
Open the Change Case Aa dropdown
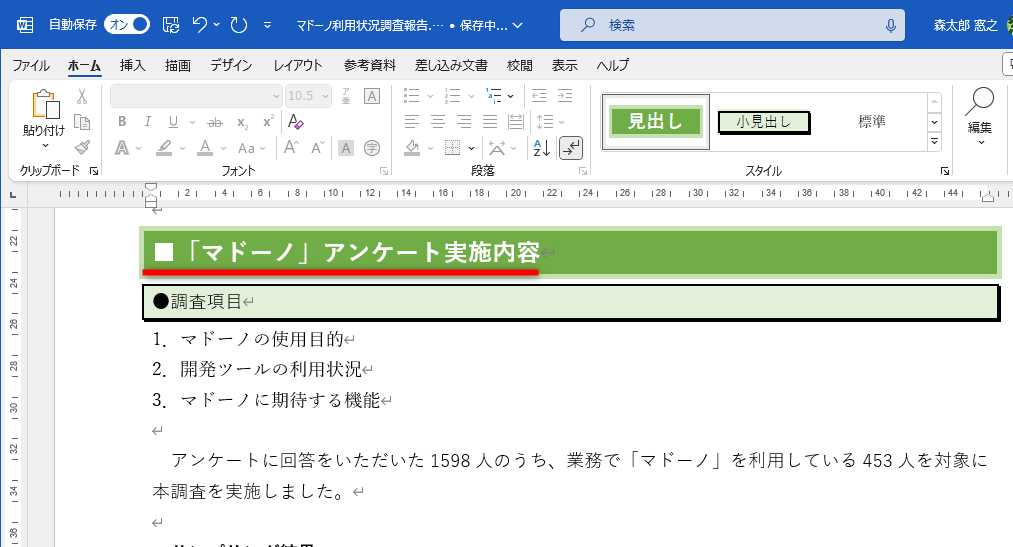(x=251, y=148)
